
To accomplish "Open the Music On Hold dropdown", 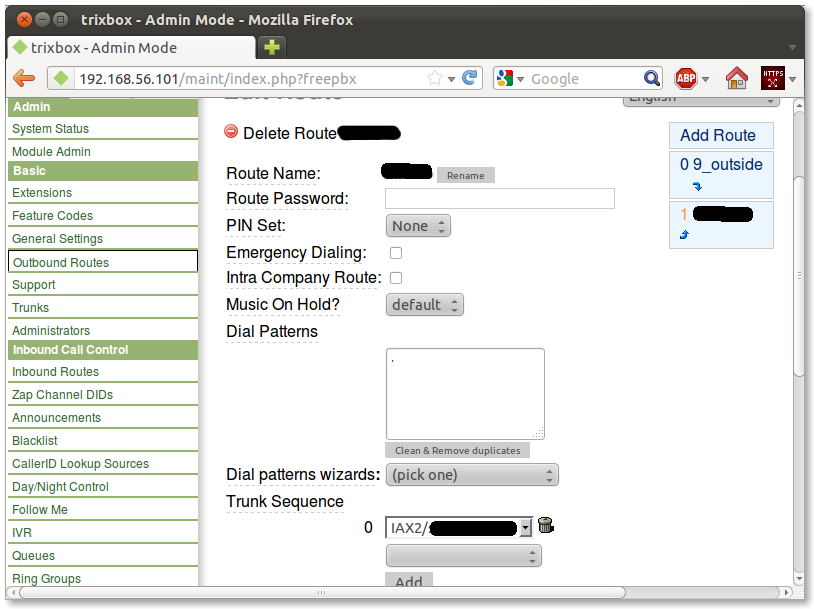I will (x=425, y=305).
